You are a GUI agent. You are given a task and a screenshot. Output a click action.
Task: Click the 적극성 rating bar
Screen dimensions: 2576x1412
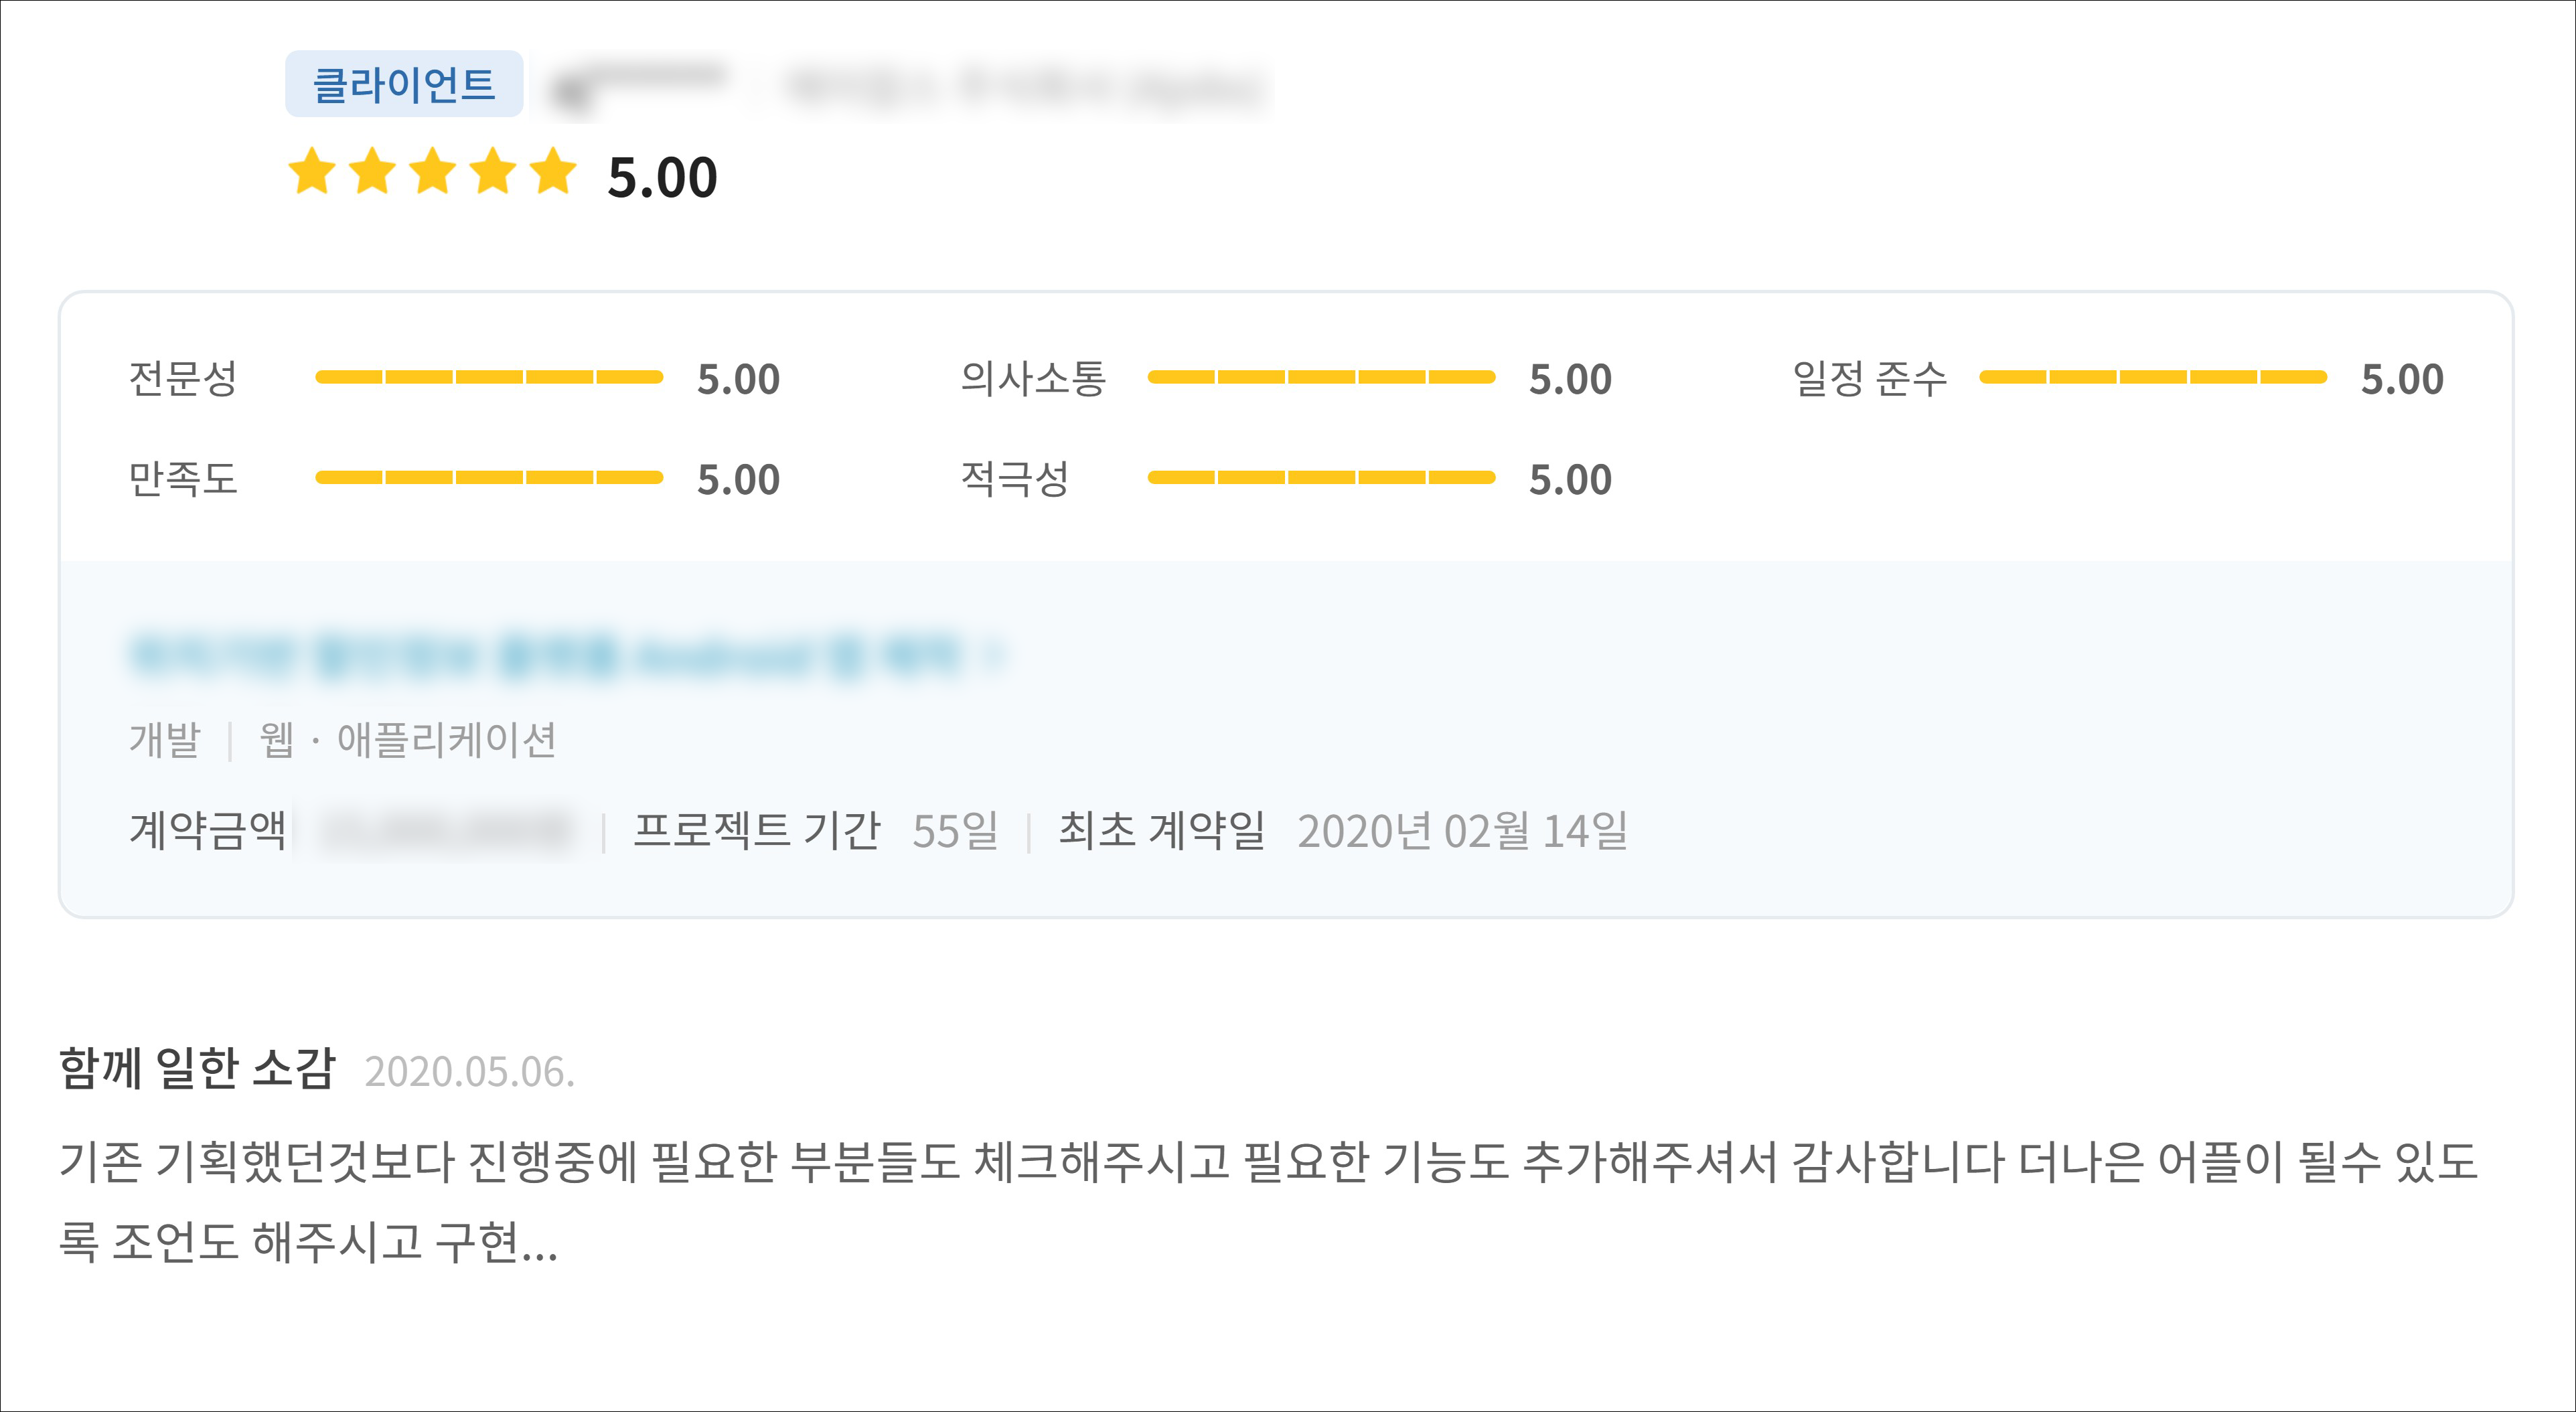click(x=1321, y=478)
